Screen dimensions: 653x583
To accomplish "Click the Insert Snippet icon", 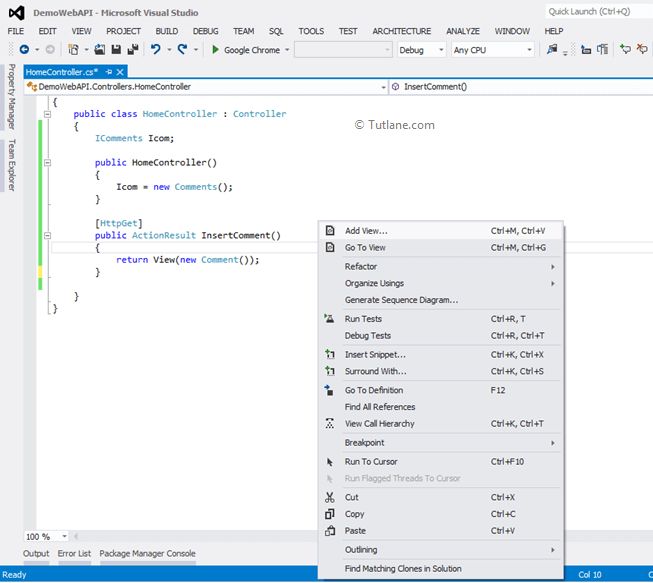I will click(330, 355).
